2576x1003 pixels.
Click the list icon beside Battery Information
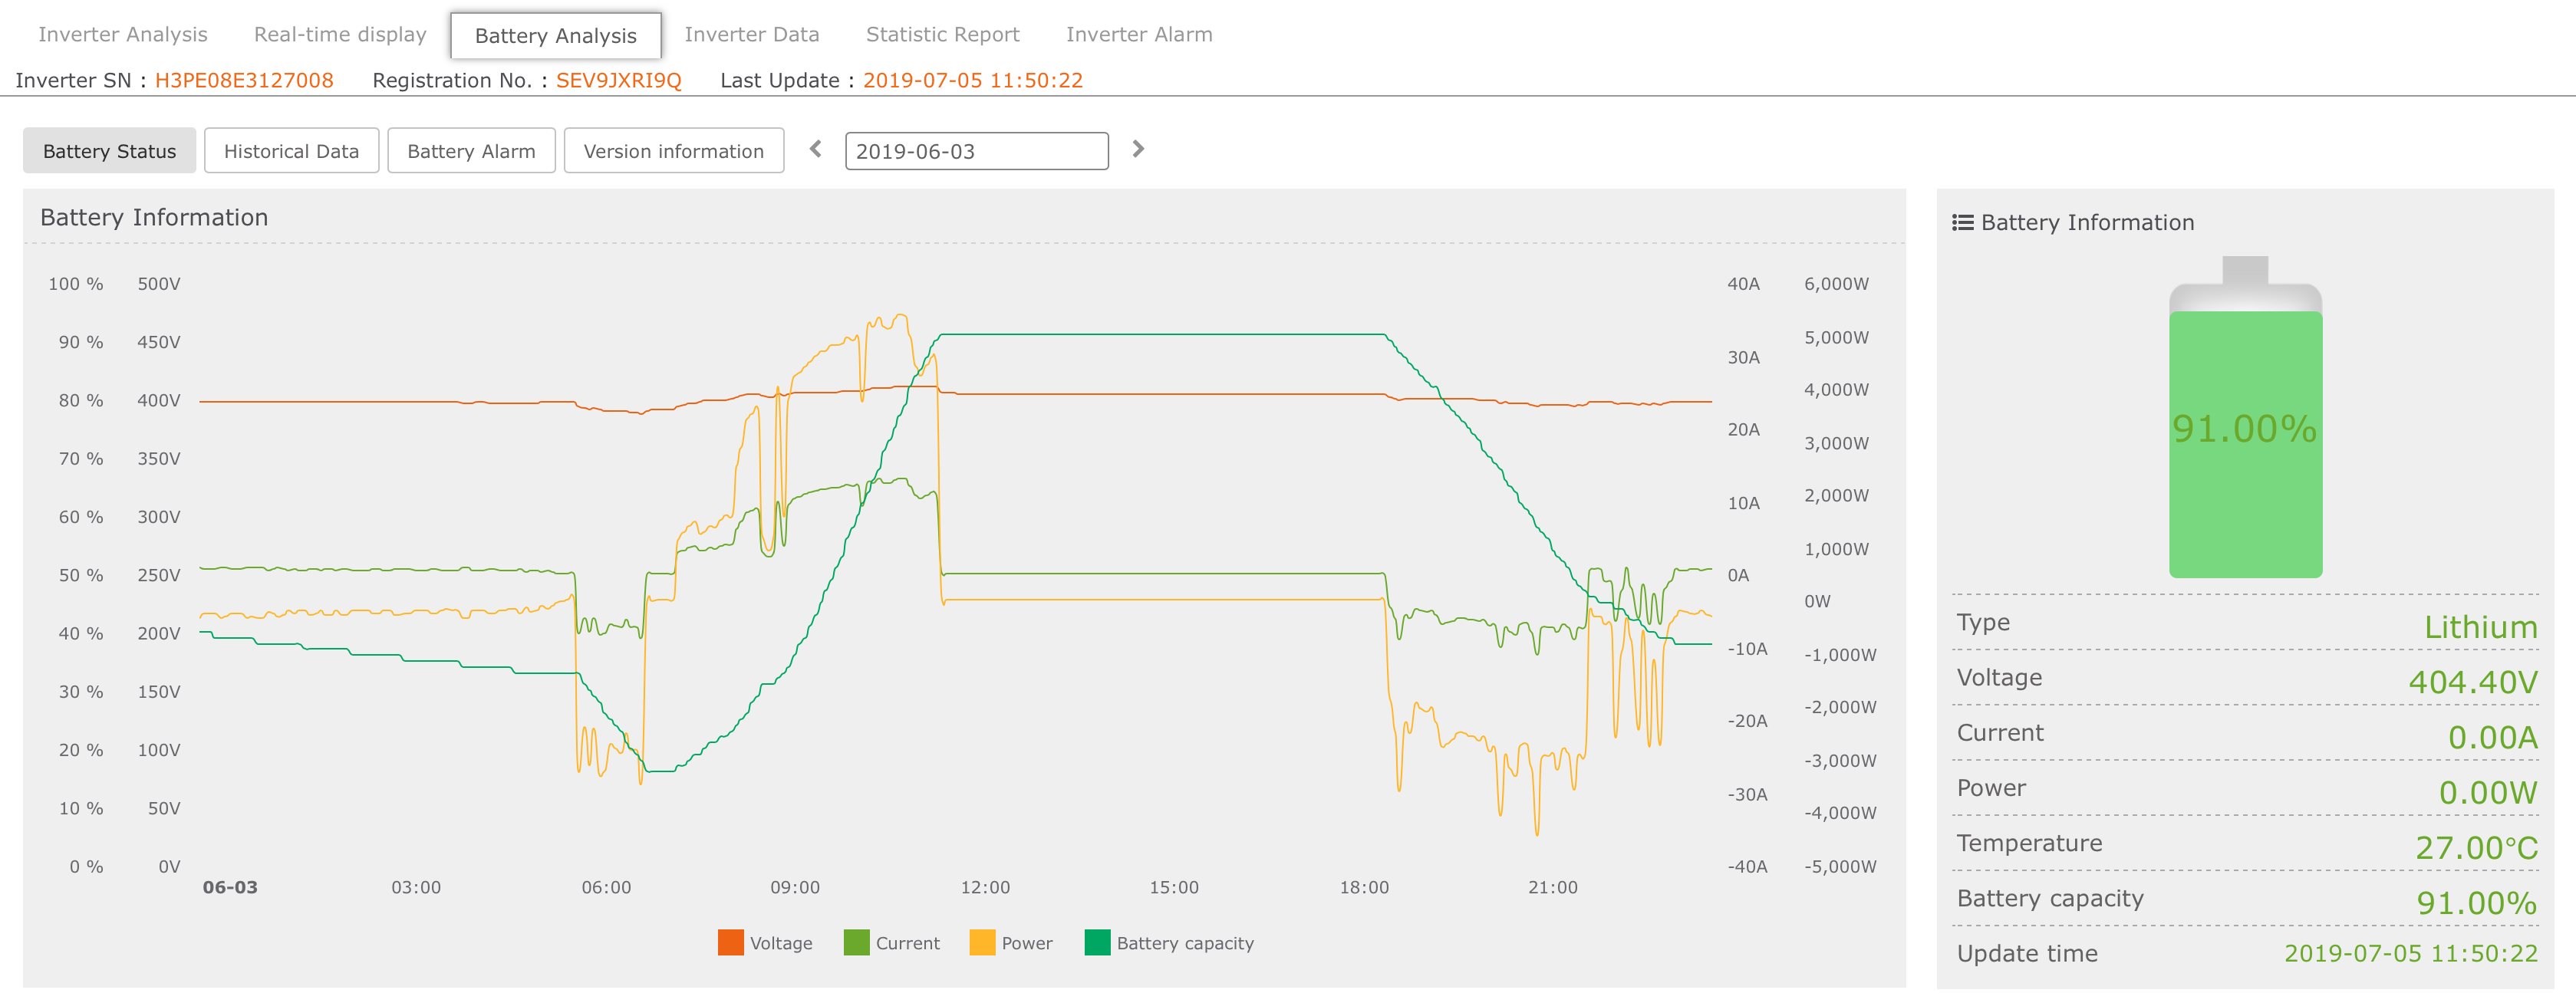[1962, 223]
